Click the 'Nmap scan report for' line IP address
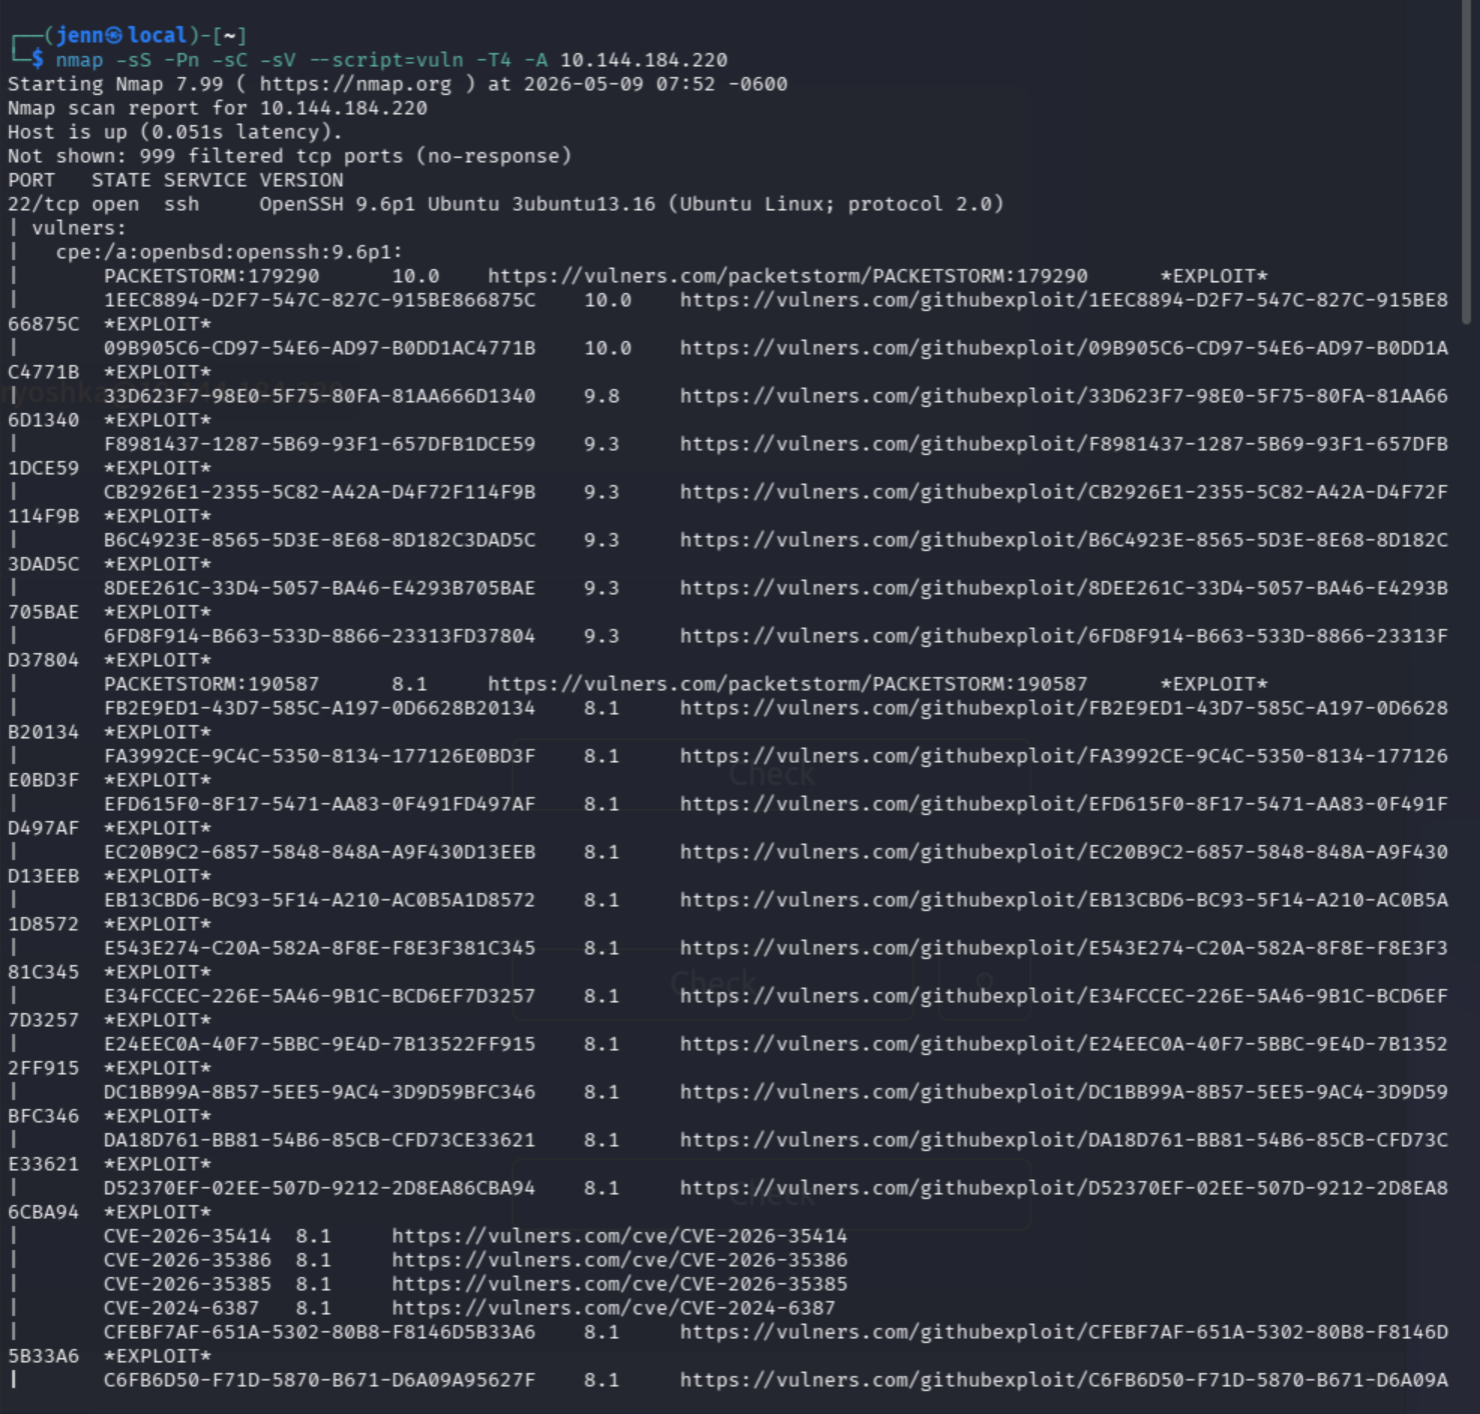Viewport: 1480px width, 1414px height. (344, 108)
